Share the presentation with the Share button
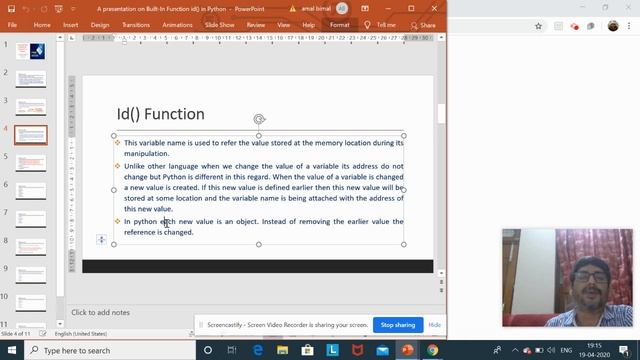The width and height of the screenshot is (640, 360). 423,25
